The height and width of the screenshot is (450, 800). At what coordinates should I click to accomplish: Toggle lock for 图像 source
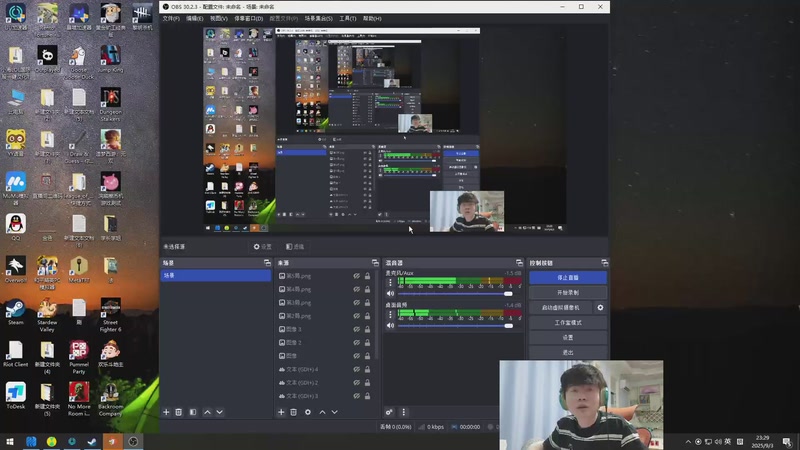coord(367,356)
